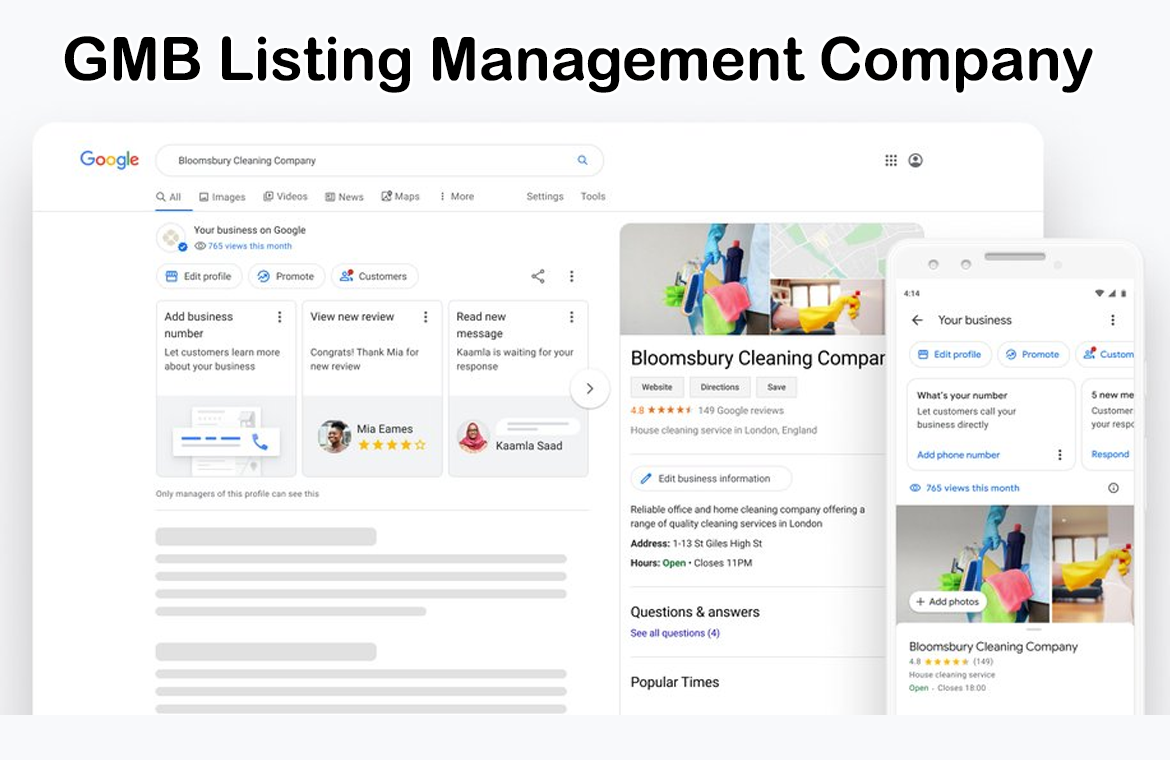Click in the Google search box
Image resolution: width=1170 pixels, height=760 pixels.
pos(379,160)
